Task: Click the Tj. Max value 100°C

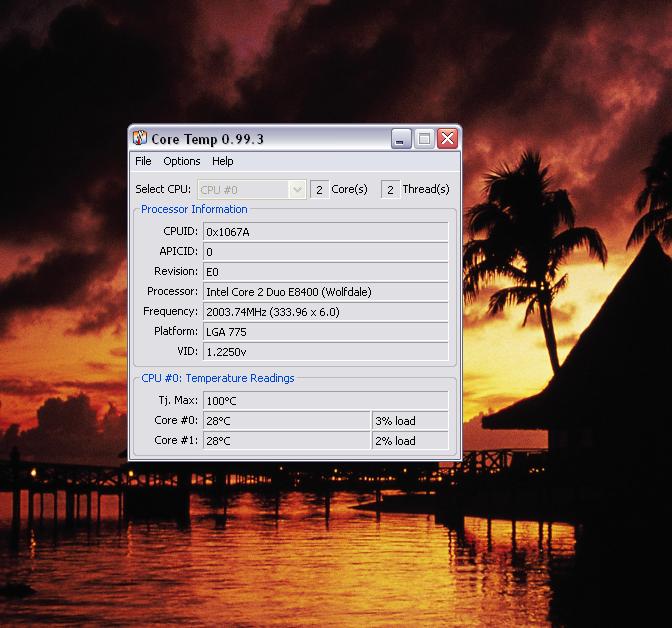Action: (326, 401)
